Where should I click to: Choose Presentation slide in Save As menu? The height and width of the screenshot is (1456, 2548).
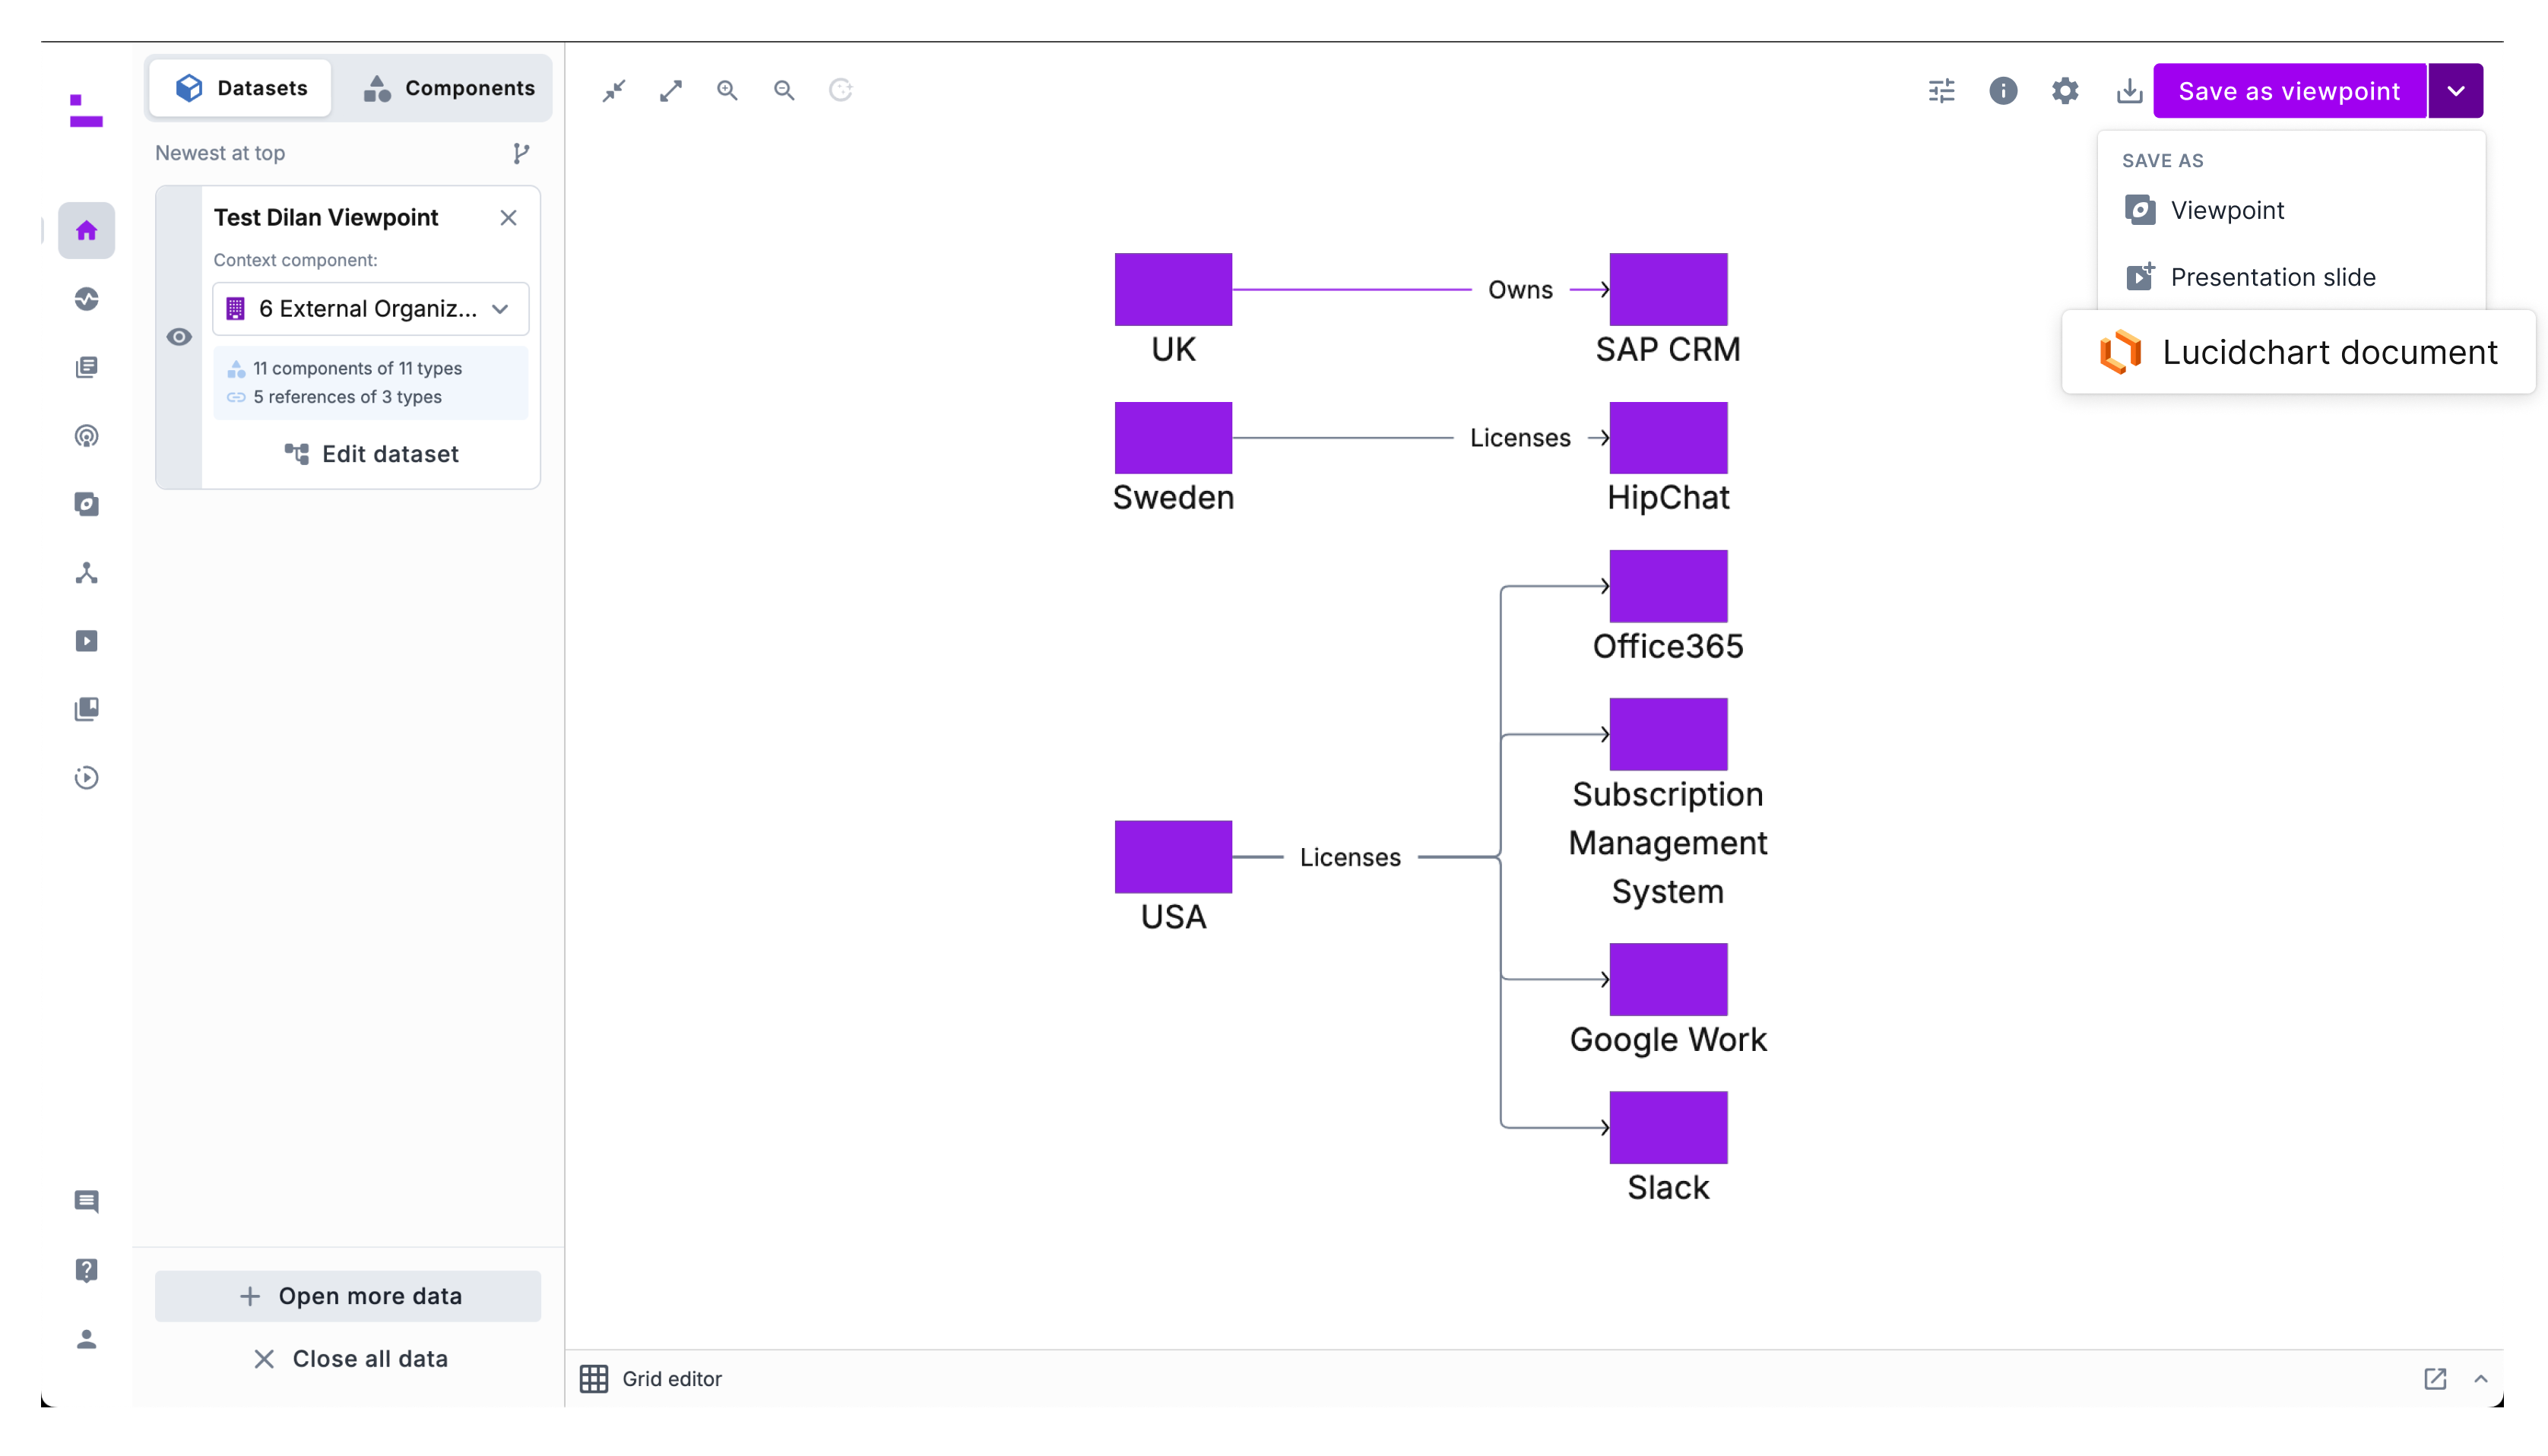(x=2250, y=277)
